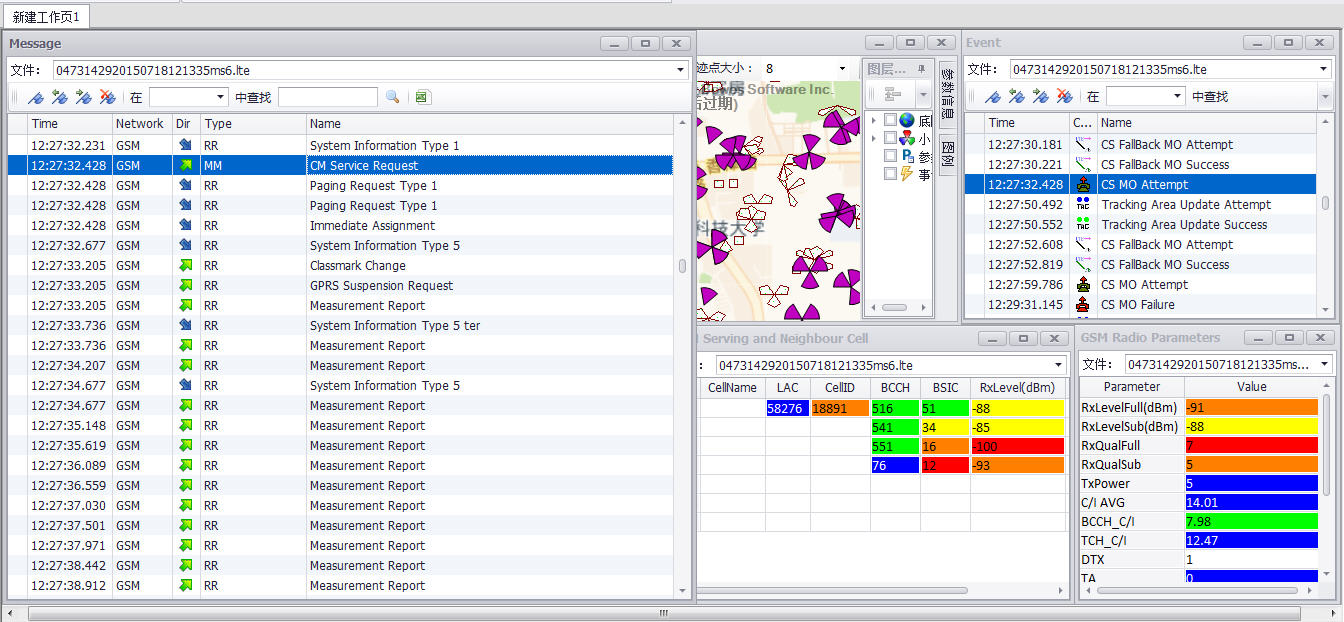Click event icon for 12:27:59.786 CS MO Attempt
Image resolution: width=1344 pixels, height=622 pixels.
tap(1083, 284)
